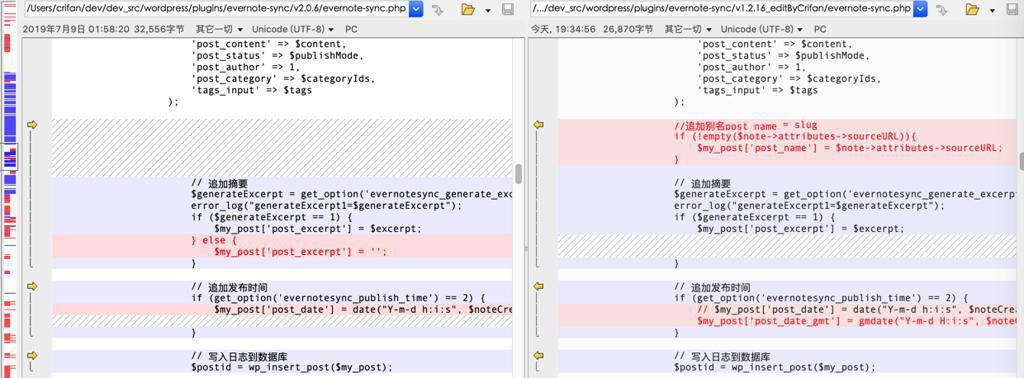
Task: Expand the right pane open-folder arrow menu
Action: coord(993,11)
